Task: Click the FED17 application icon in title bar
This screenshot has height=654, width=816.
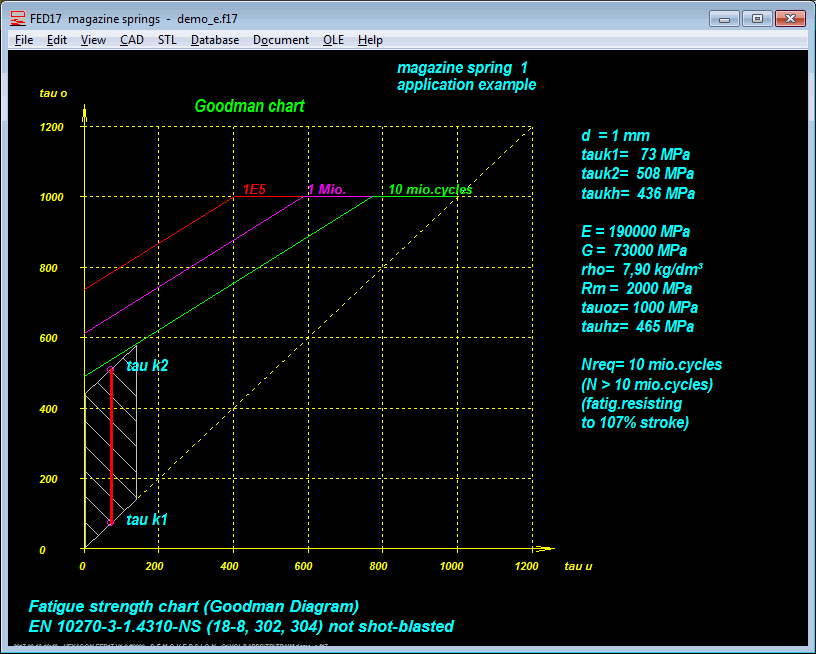Action: point(17,18)
